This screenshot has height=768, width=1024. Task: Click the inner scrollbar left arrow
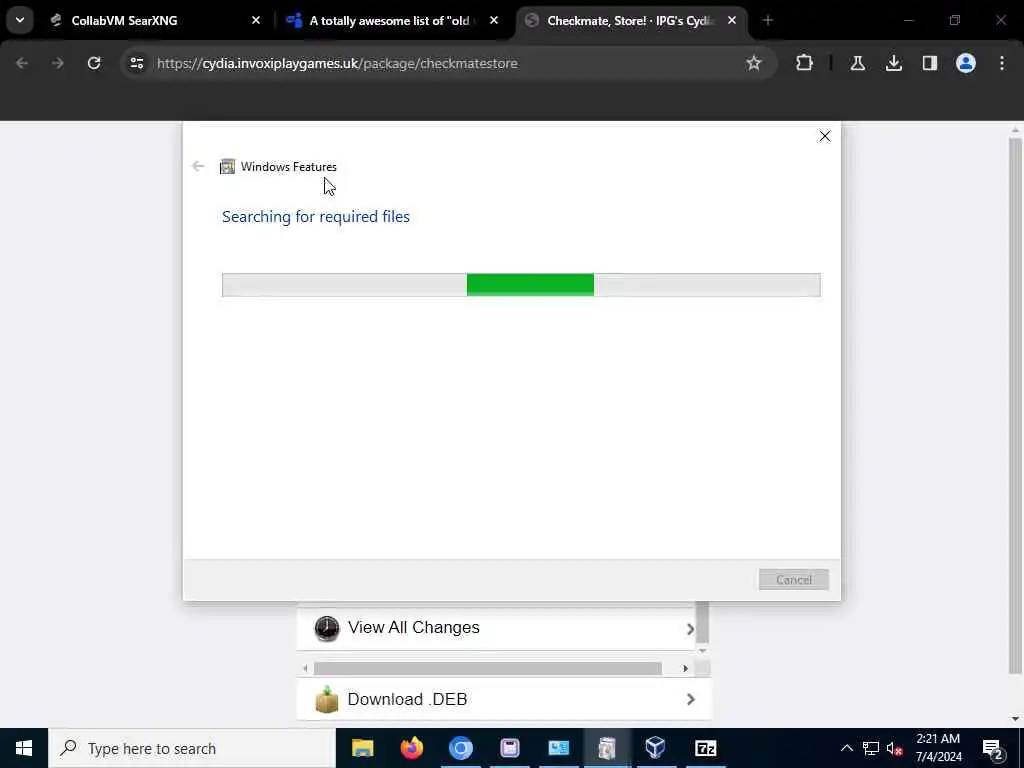tap(305, 669)
